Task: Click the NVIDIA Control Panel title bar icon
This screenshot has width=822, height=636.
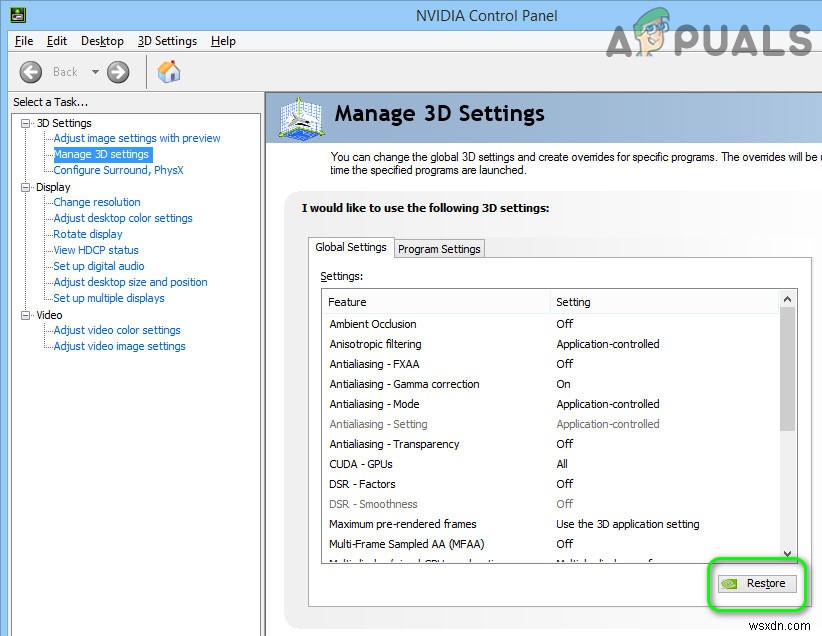Action: pyautogui.click(x=18, y=15)
